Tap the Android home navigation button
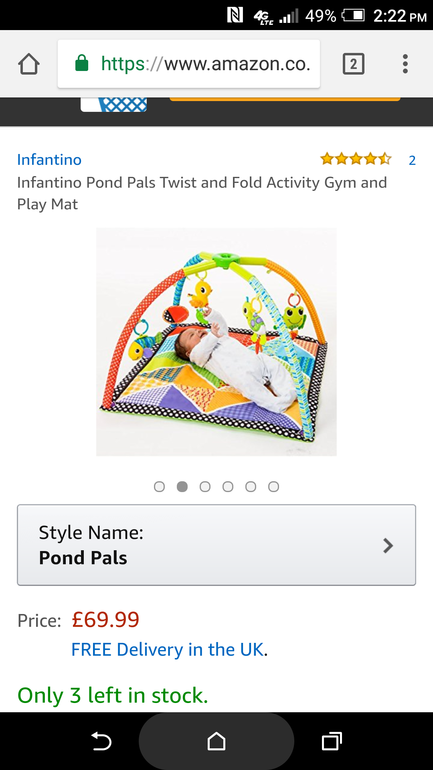 (x=216, y=741)
